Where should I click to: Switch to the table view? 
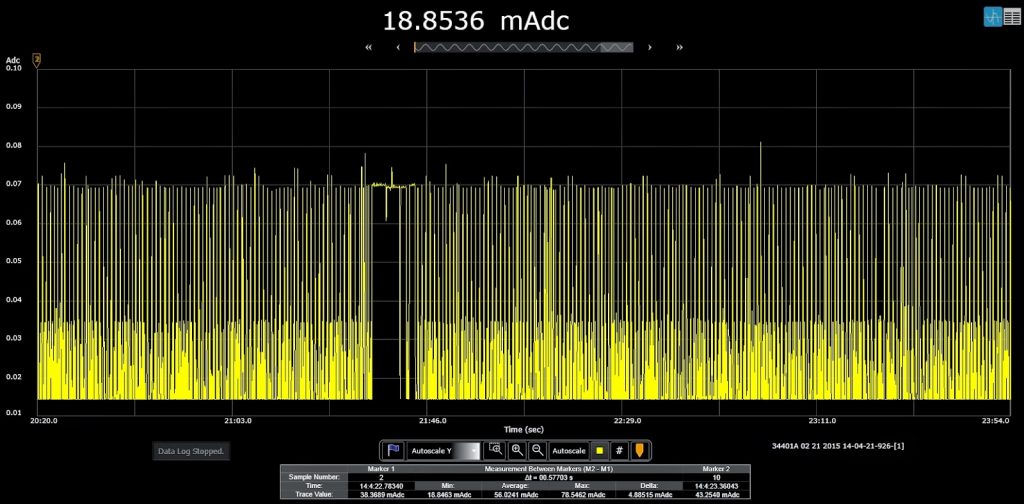tap(1013, 17)
